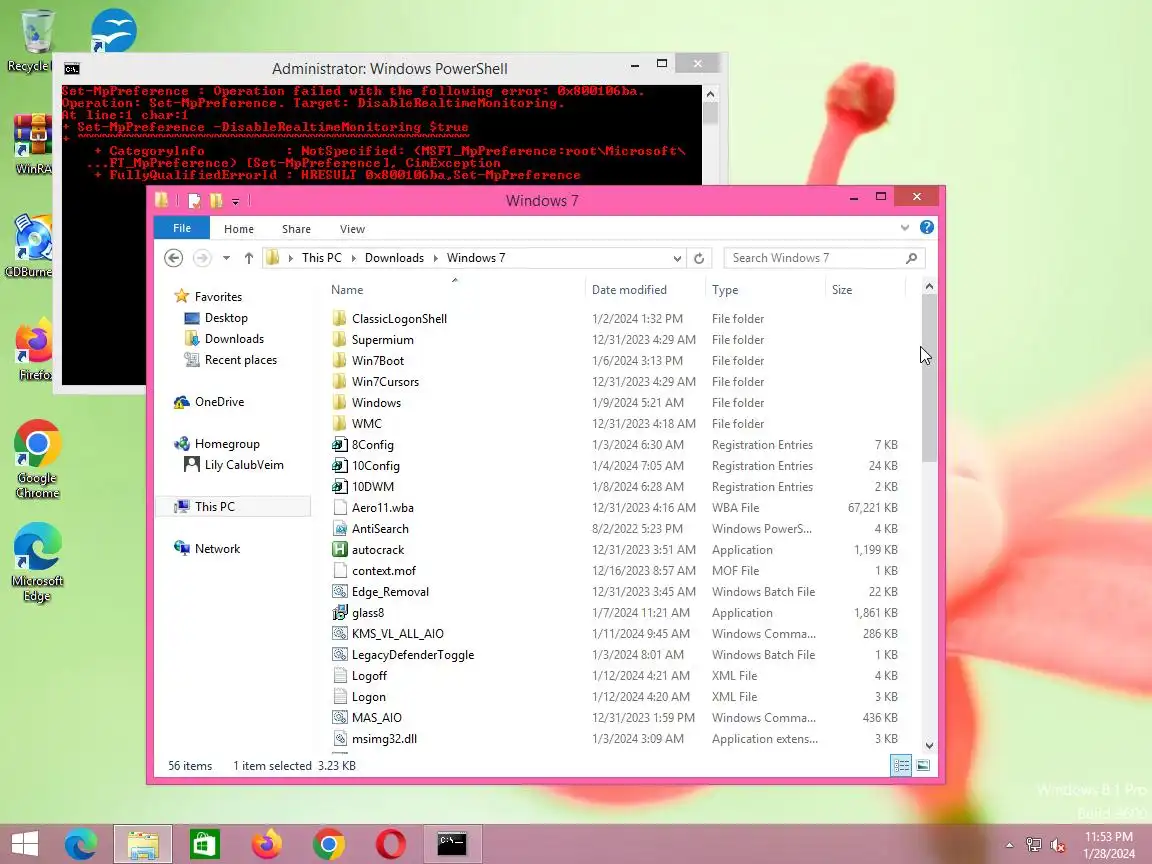Image resolution: width=1152 pixels, height=864 pixels.
Task: Select LegacyDefenderToggle batch file
Action: 413,655
